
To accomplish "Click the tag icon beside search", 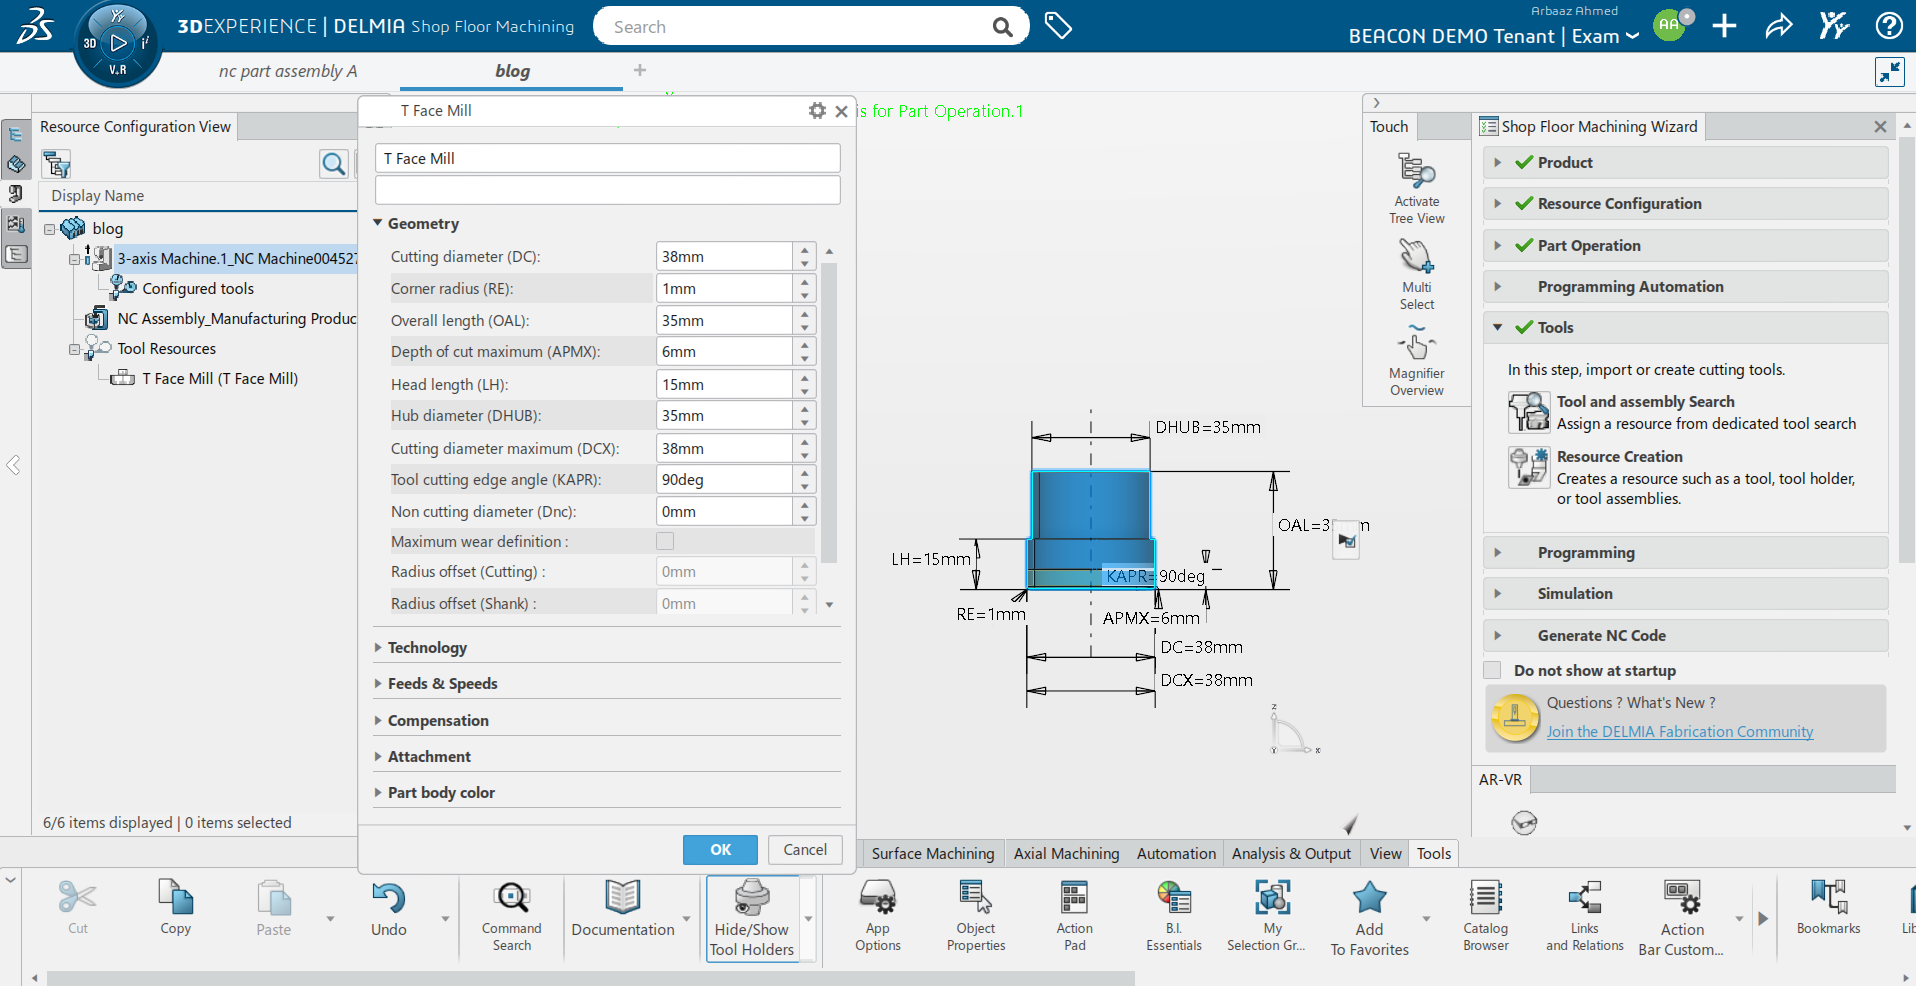I will 1058,26.
